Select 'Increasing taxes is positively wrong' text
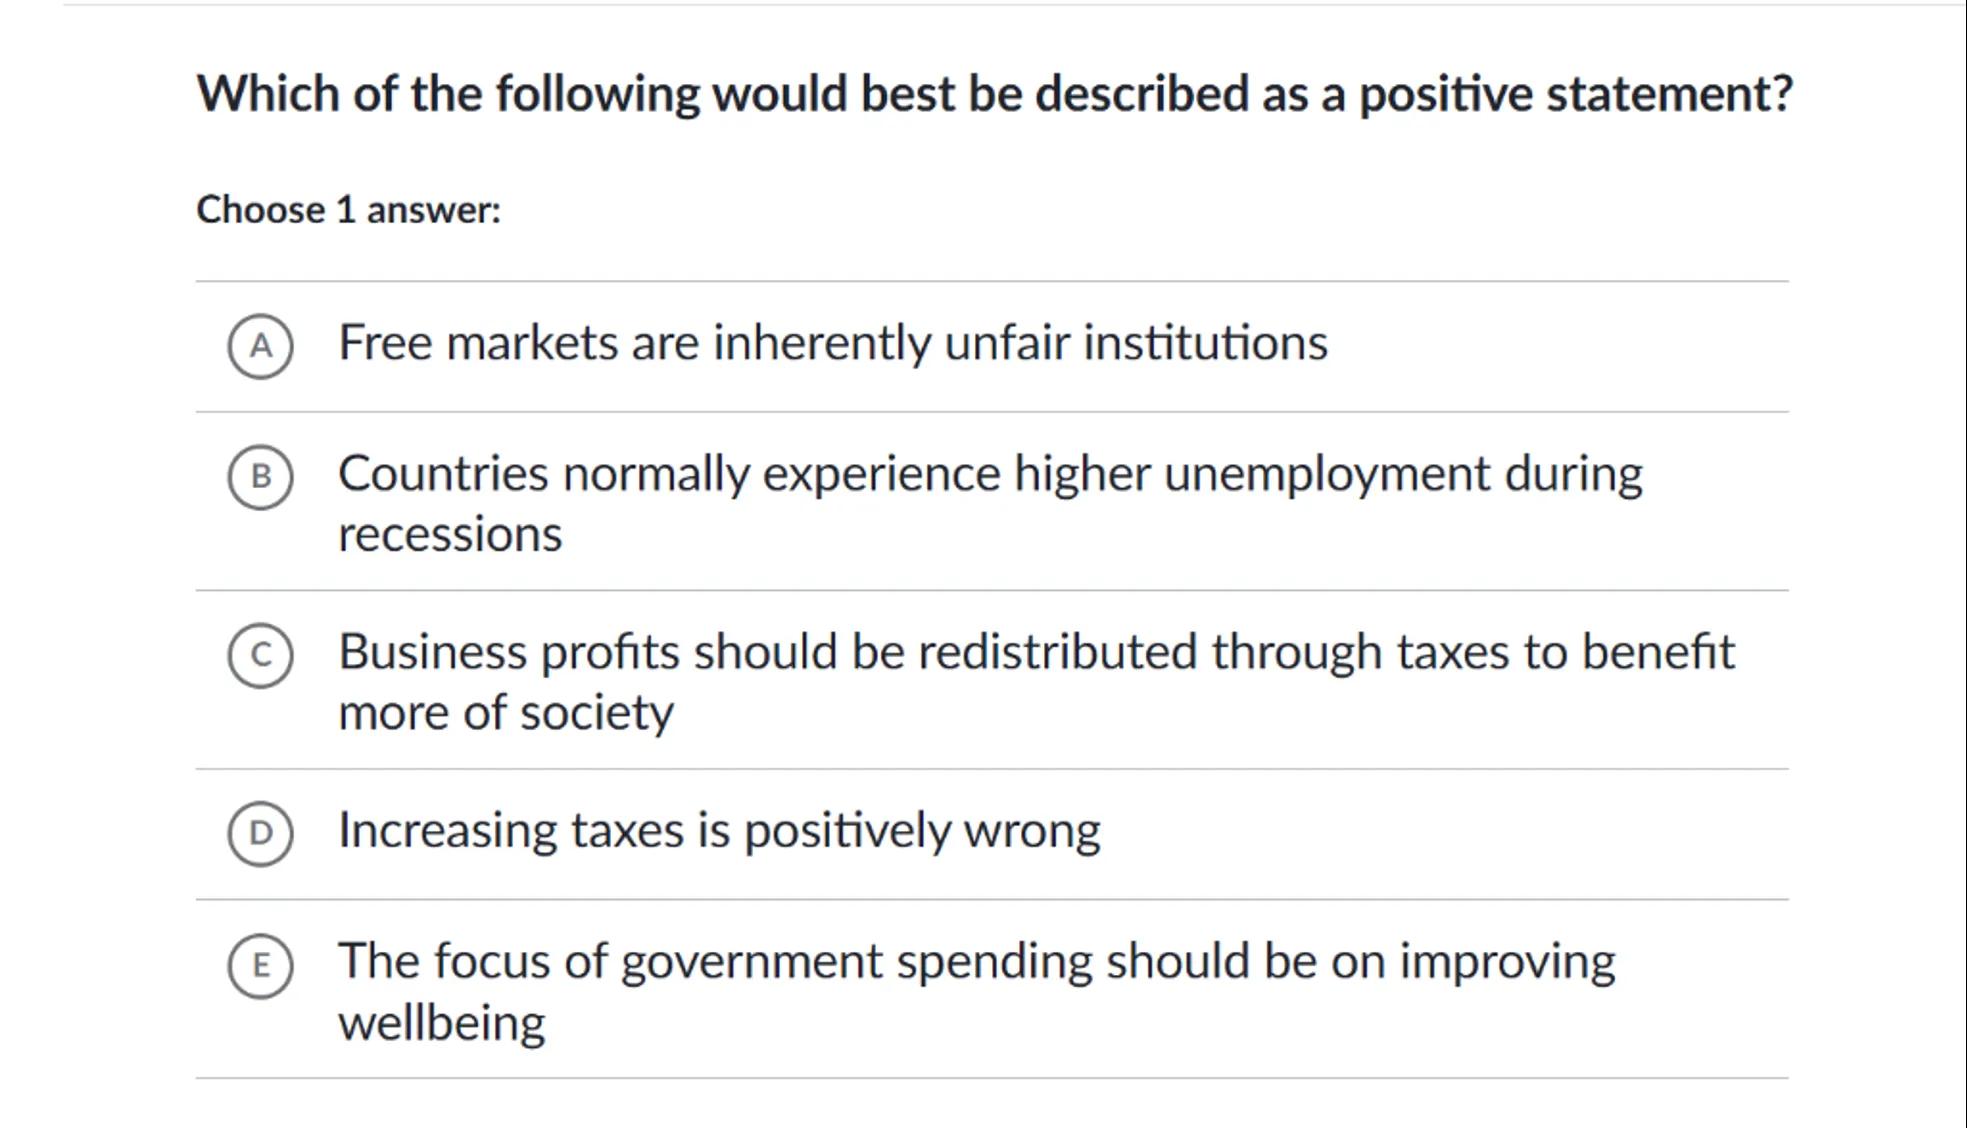Screen dimensions: 1967x1128 coord(718,831)
